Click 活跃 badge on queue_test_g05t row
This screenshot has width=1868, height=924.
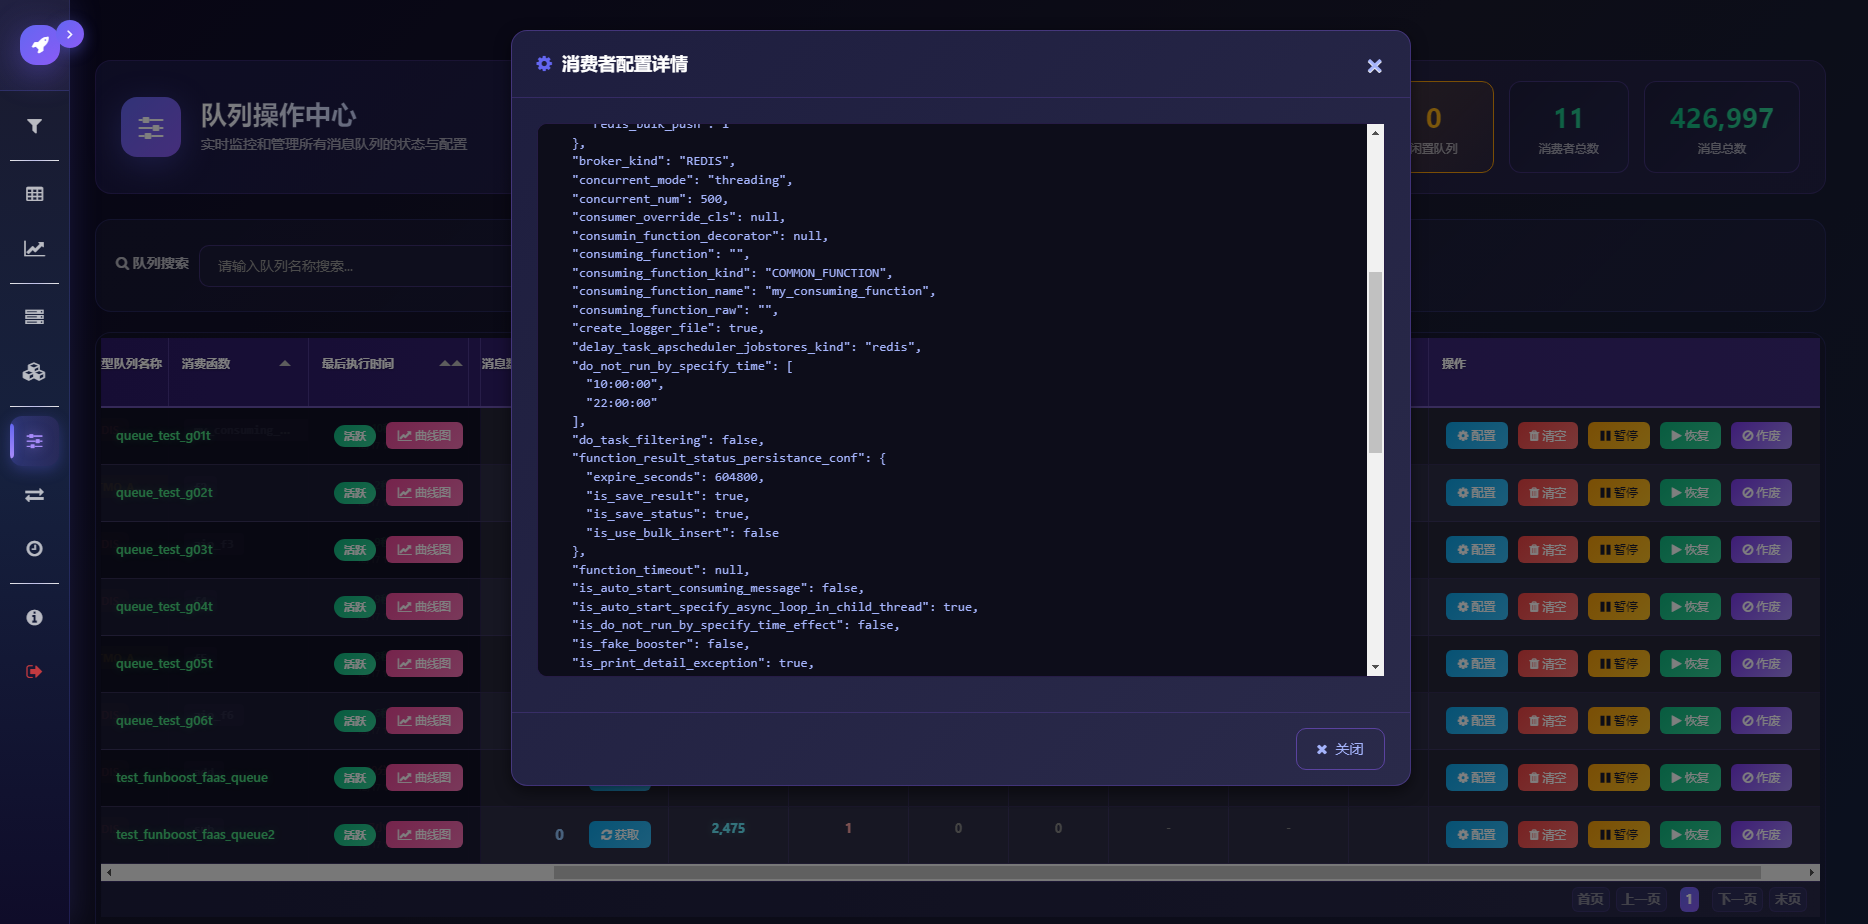pos(355,664)
